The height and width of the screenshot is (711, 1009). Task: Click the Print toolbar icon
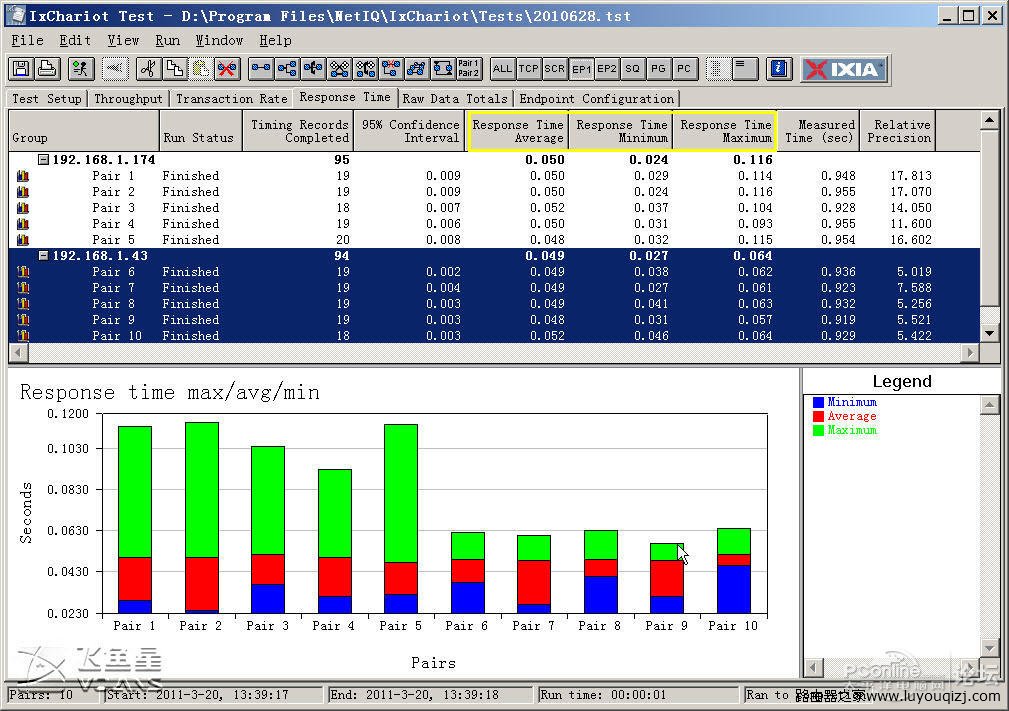pyautogui.click(x=47, y=69)
